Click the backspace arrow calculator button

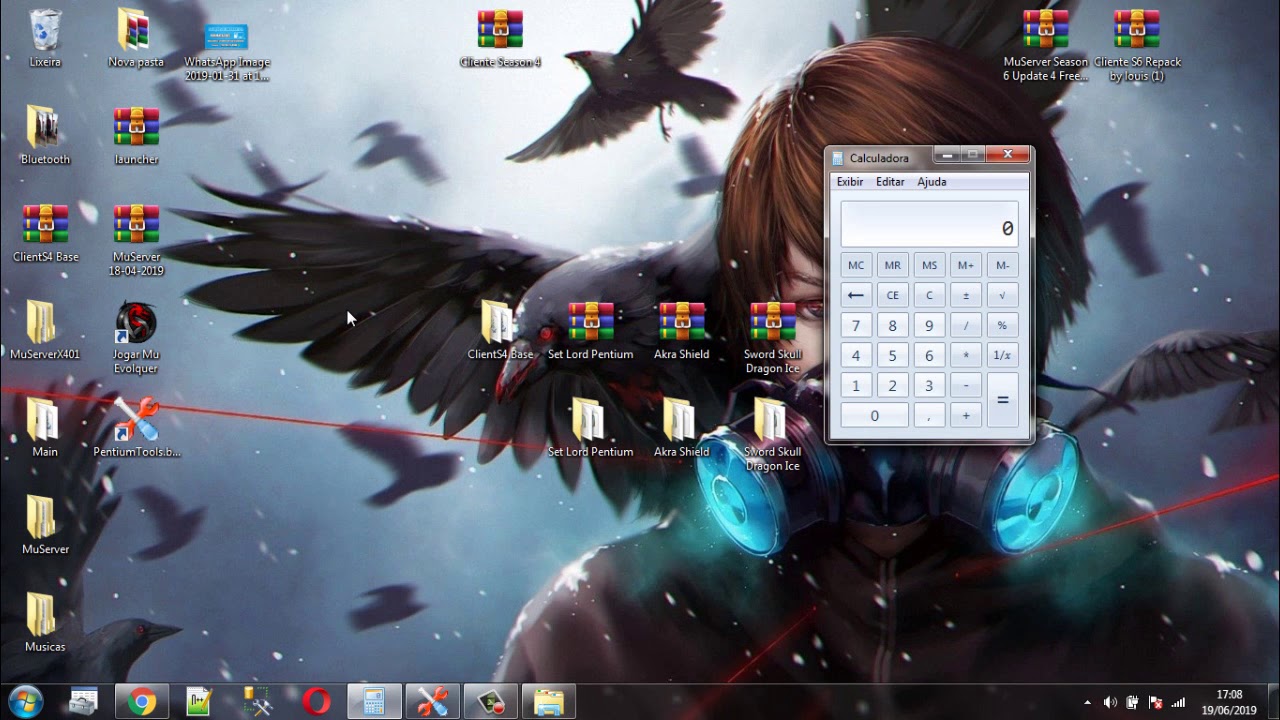click(x=856, y=295)
